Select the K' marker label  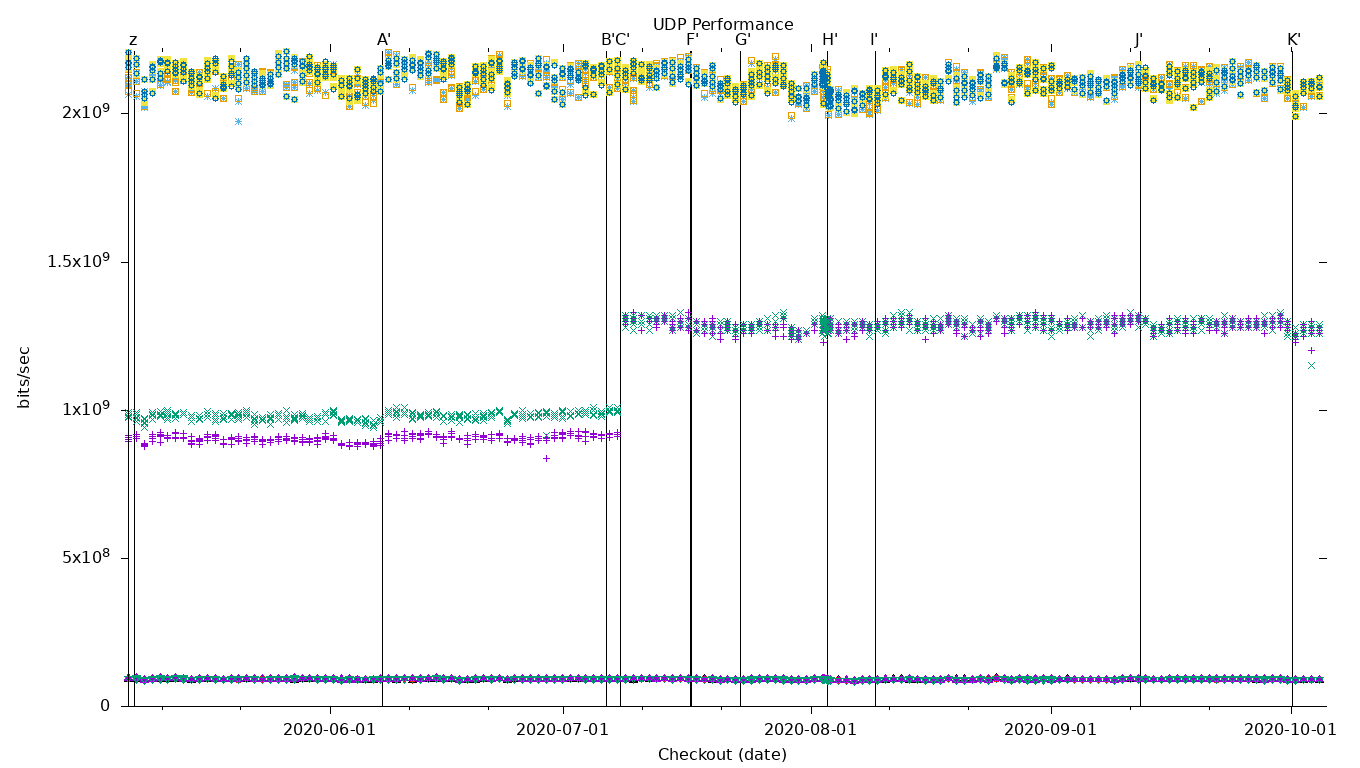[x=1294, y=41]
